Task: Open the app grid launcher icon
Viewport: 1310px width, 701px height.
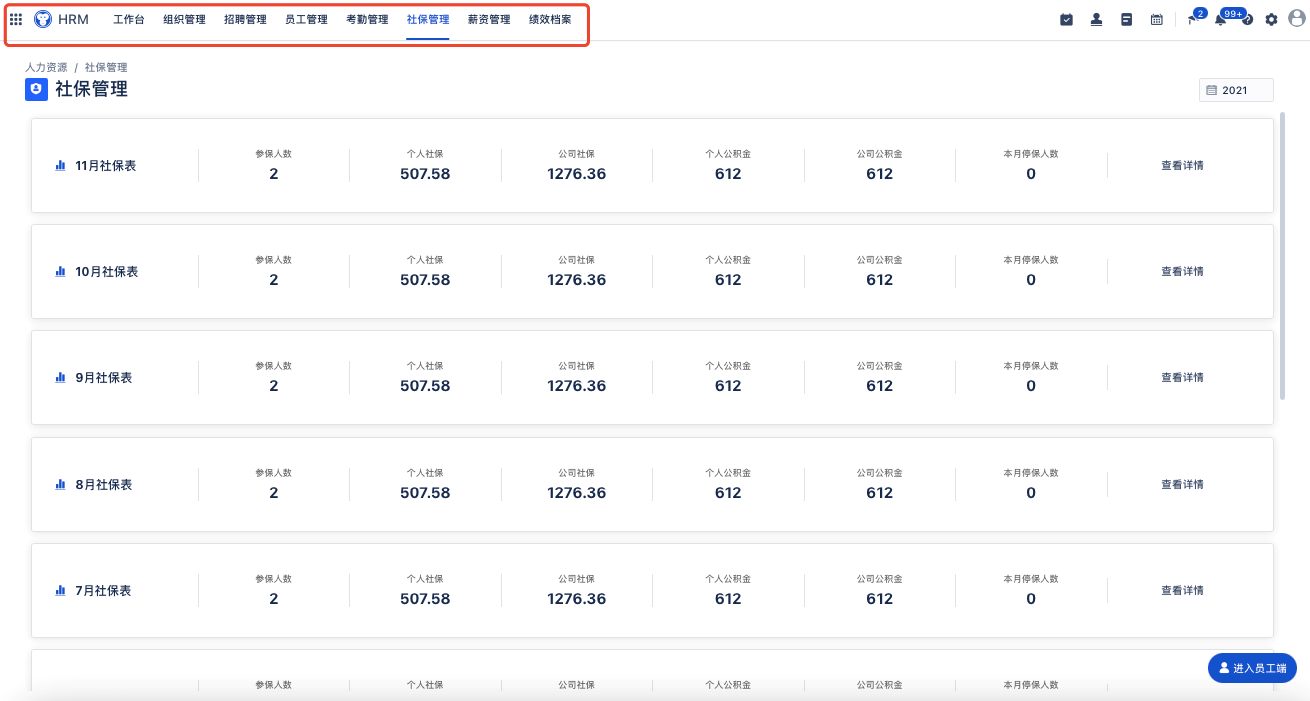Action: coord(16,19)
